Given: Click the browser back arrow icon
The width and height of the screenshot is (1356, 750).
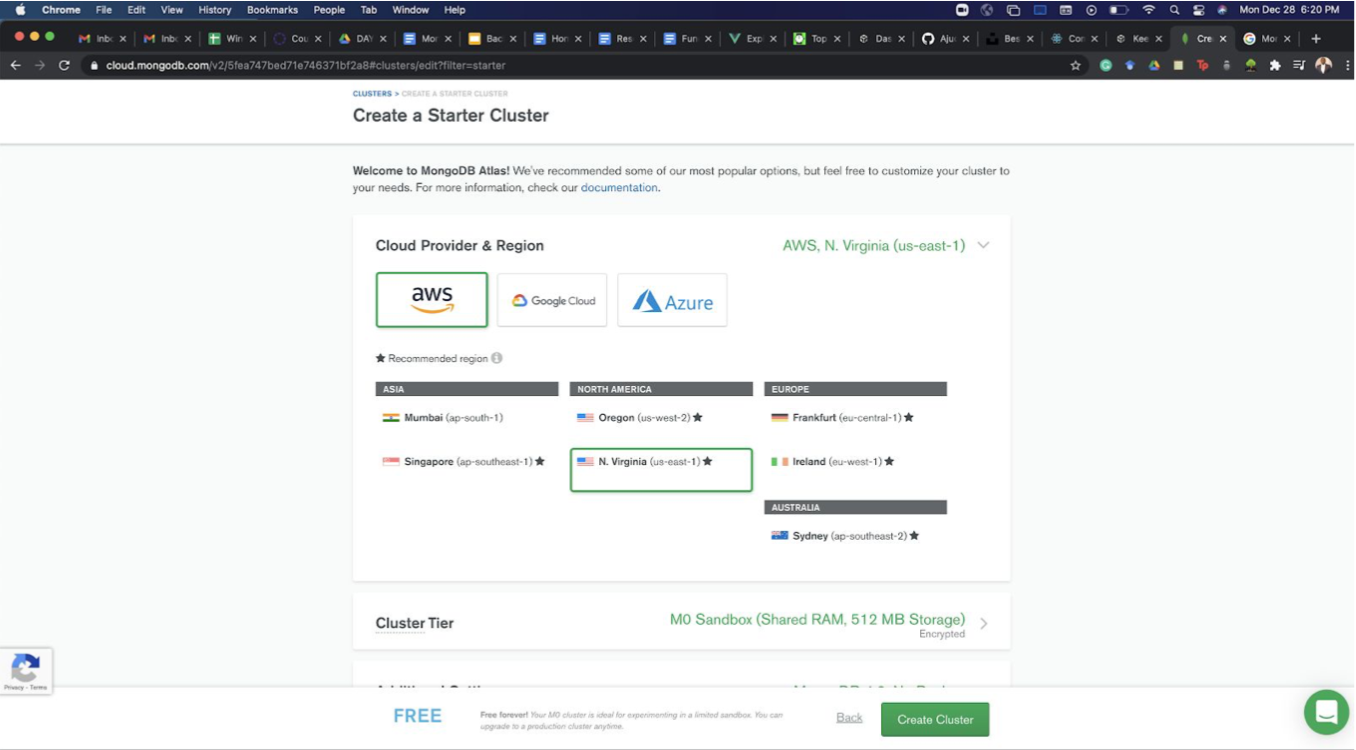Looking at the screenshot, I should click(x=15, y=65).
